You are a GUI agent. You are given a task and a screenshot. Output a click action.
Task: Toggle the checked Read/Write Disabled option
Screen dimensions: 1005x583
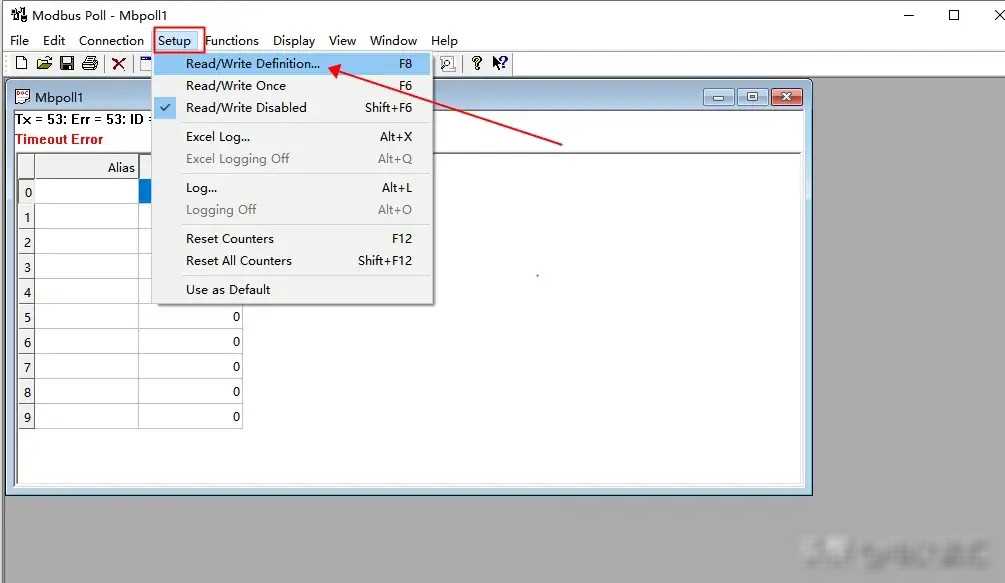[x=292, y=108]
